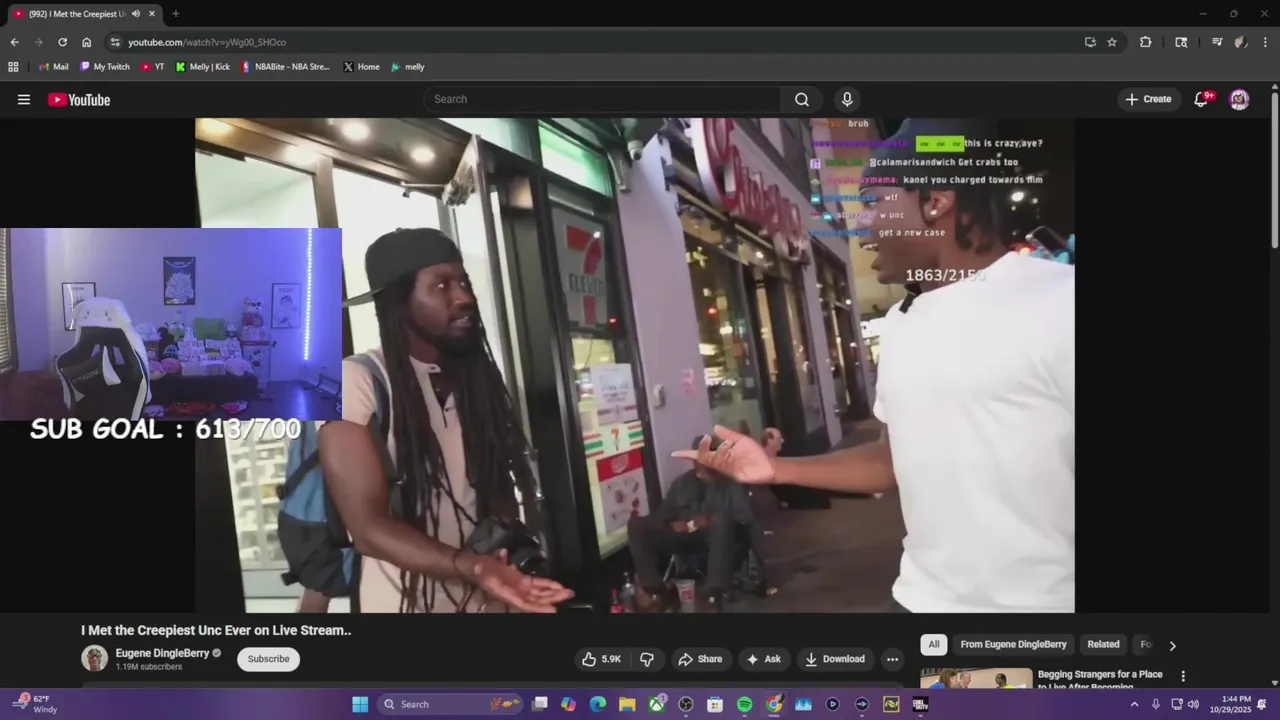Open Microsoft Store from the taskbar
Image resolution: width=1280 pixels, height=720 pixels.
coord(715,704)
